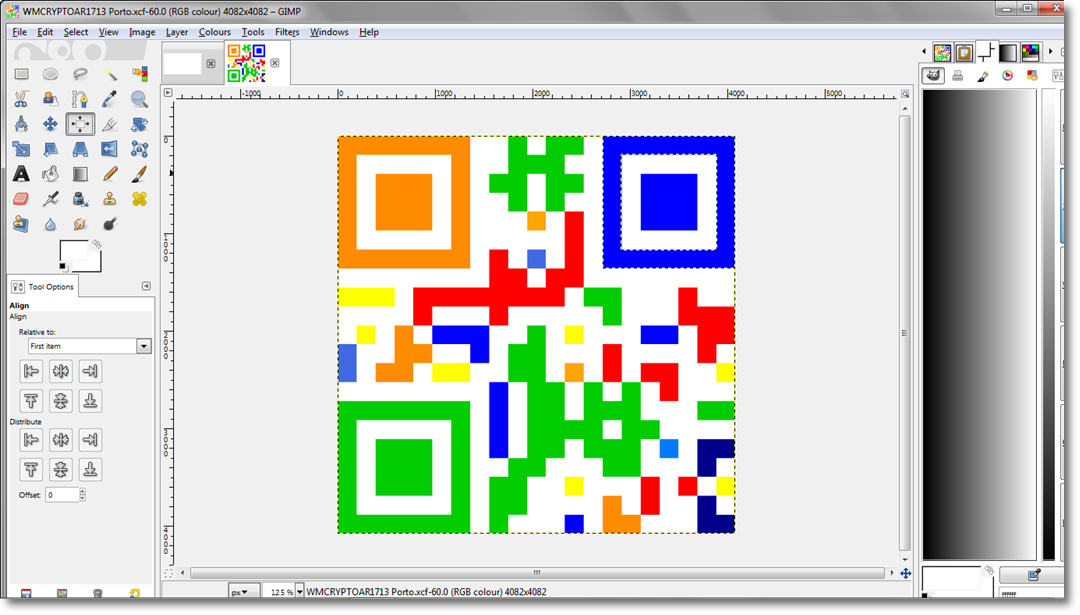Open the File menu
This screenshot has width=1080, height=615.
19,32
